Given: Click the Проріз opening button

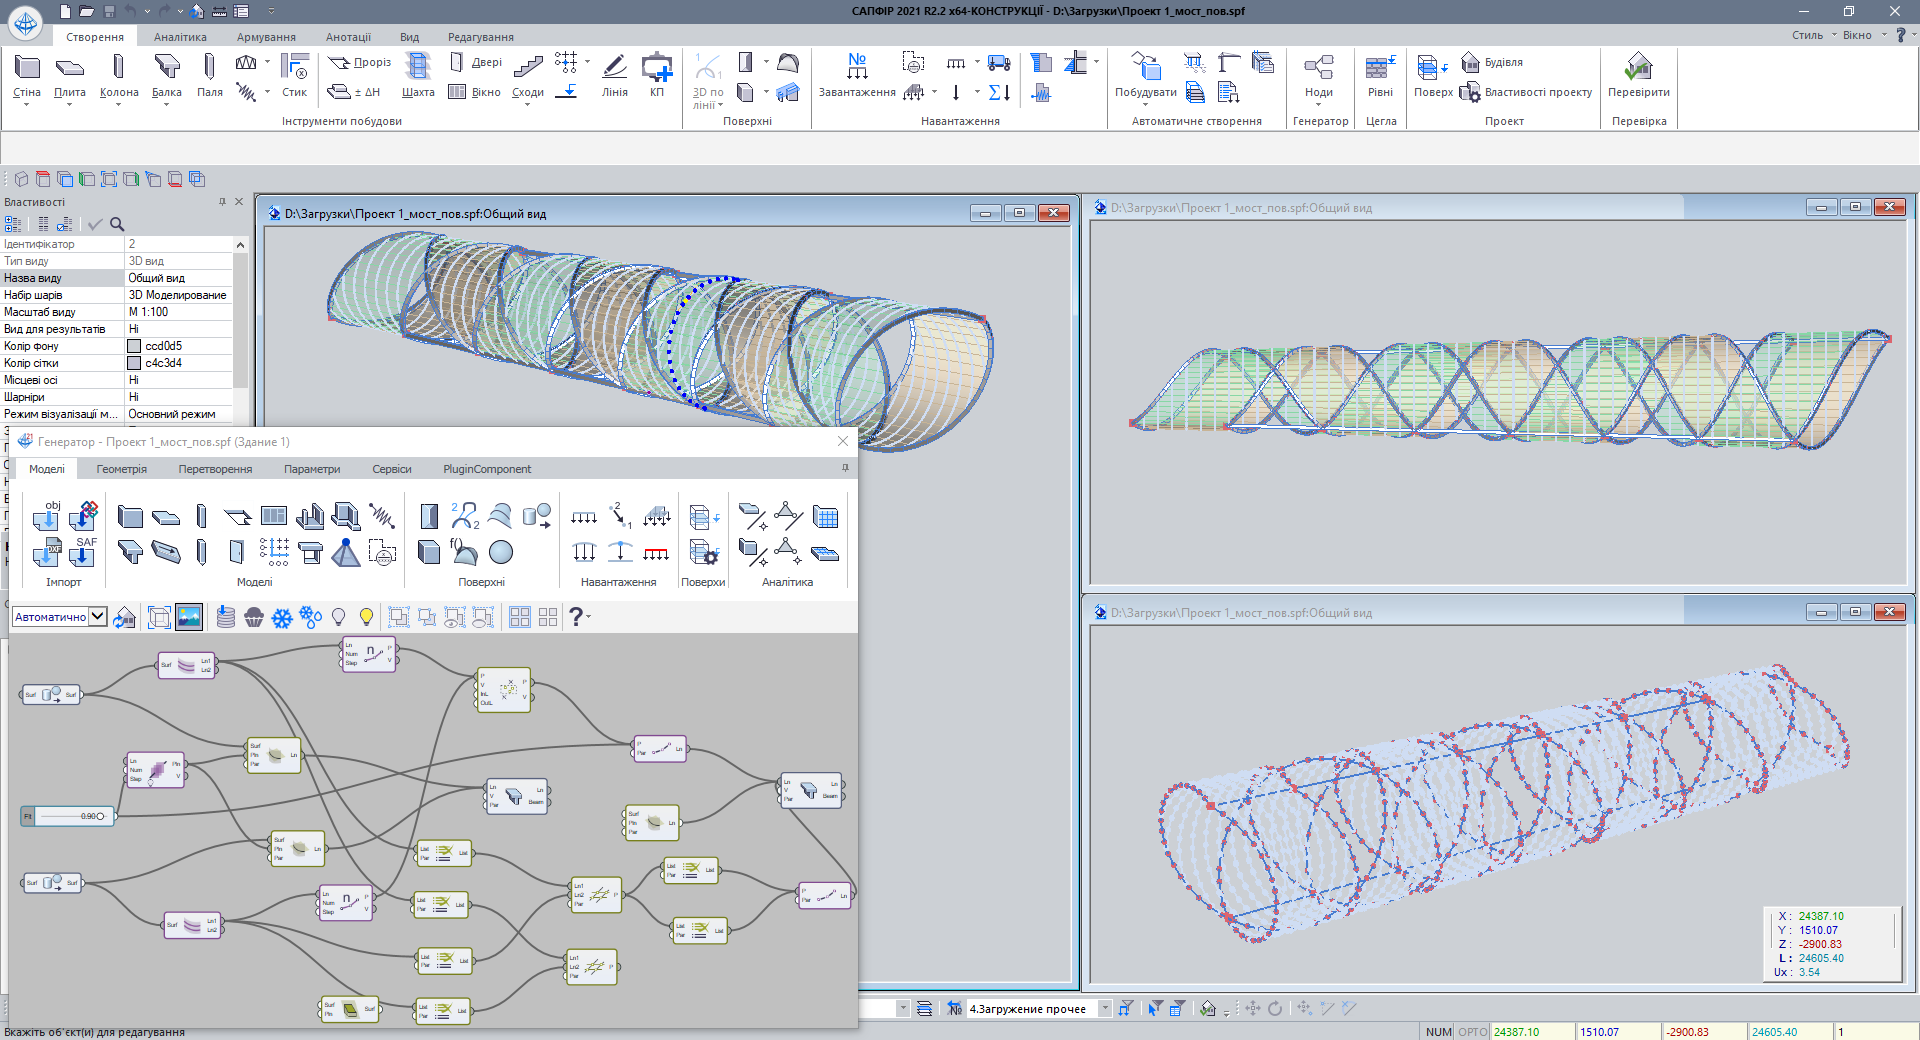Looking at the screenshot, I should coord(360,62).
